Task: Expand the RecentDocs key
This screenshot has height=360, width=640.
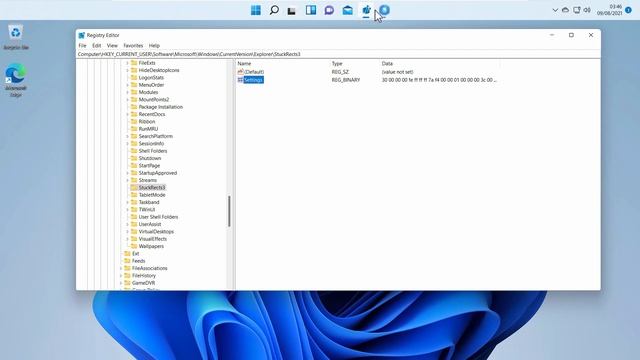Action: click(127, 115)
